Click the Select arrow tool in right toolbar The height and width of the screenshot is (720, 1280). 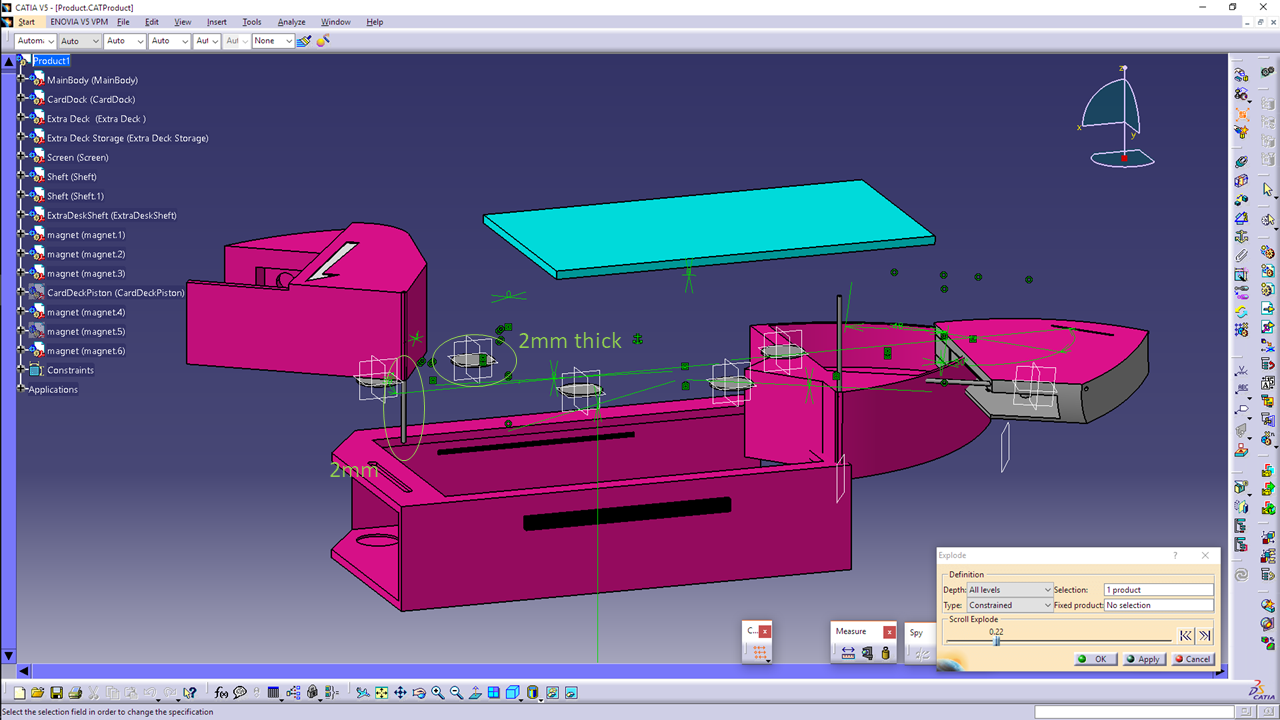click(1267, 189)
